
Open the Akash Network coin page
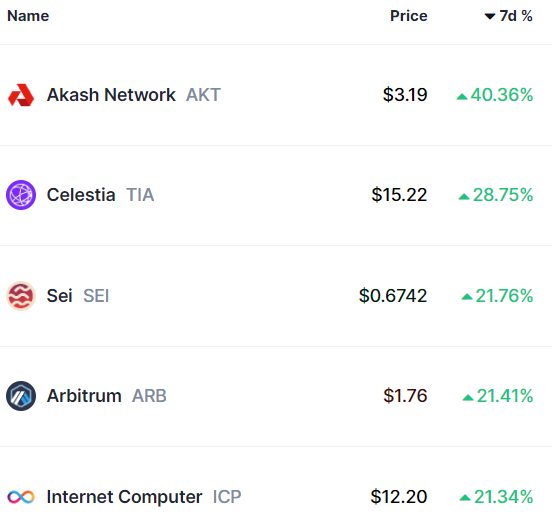click(x=111, y=95)
